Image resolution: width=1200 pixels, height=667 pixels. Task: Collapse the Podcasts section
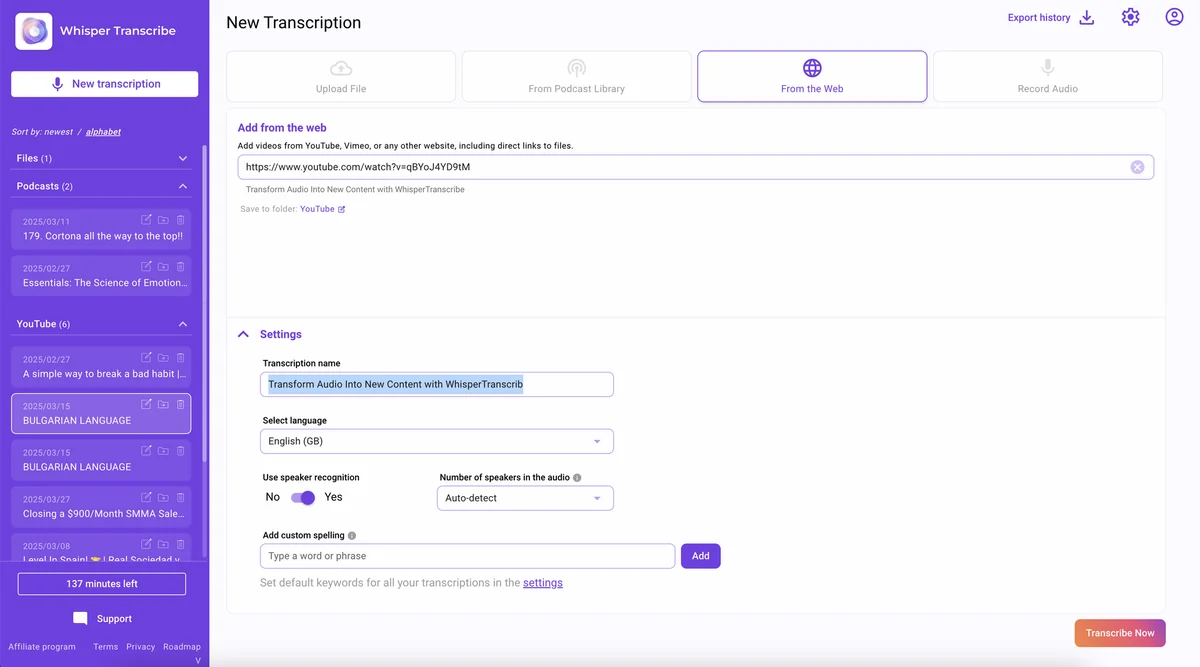tap(183, 186)
